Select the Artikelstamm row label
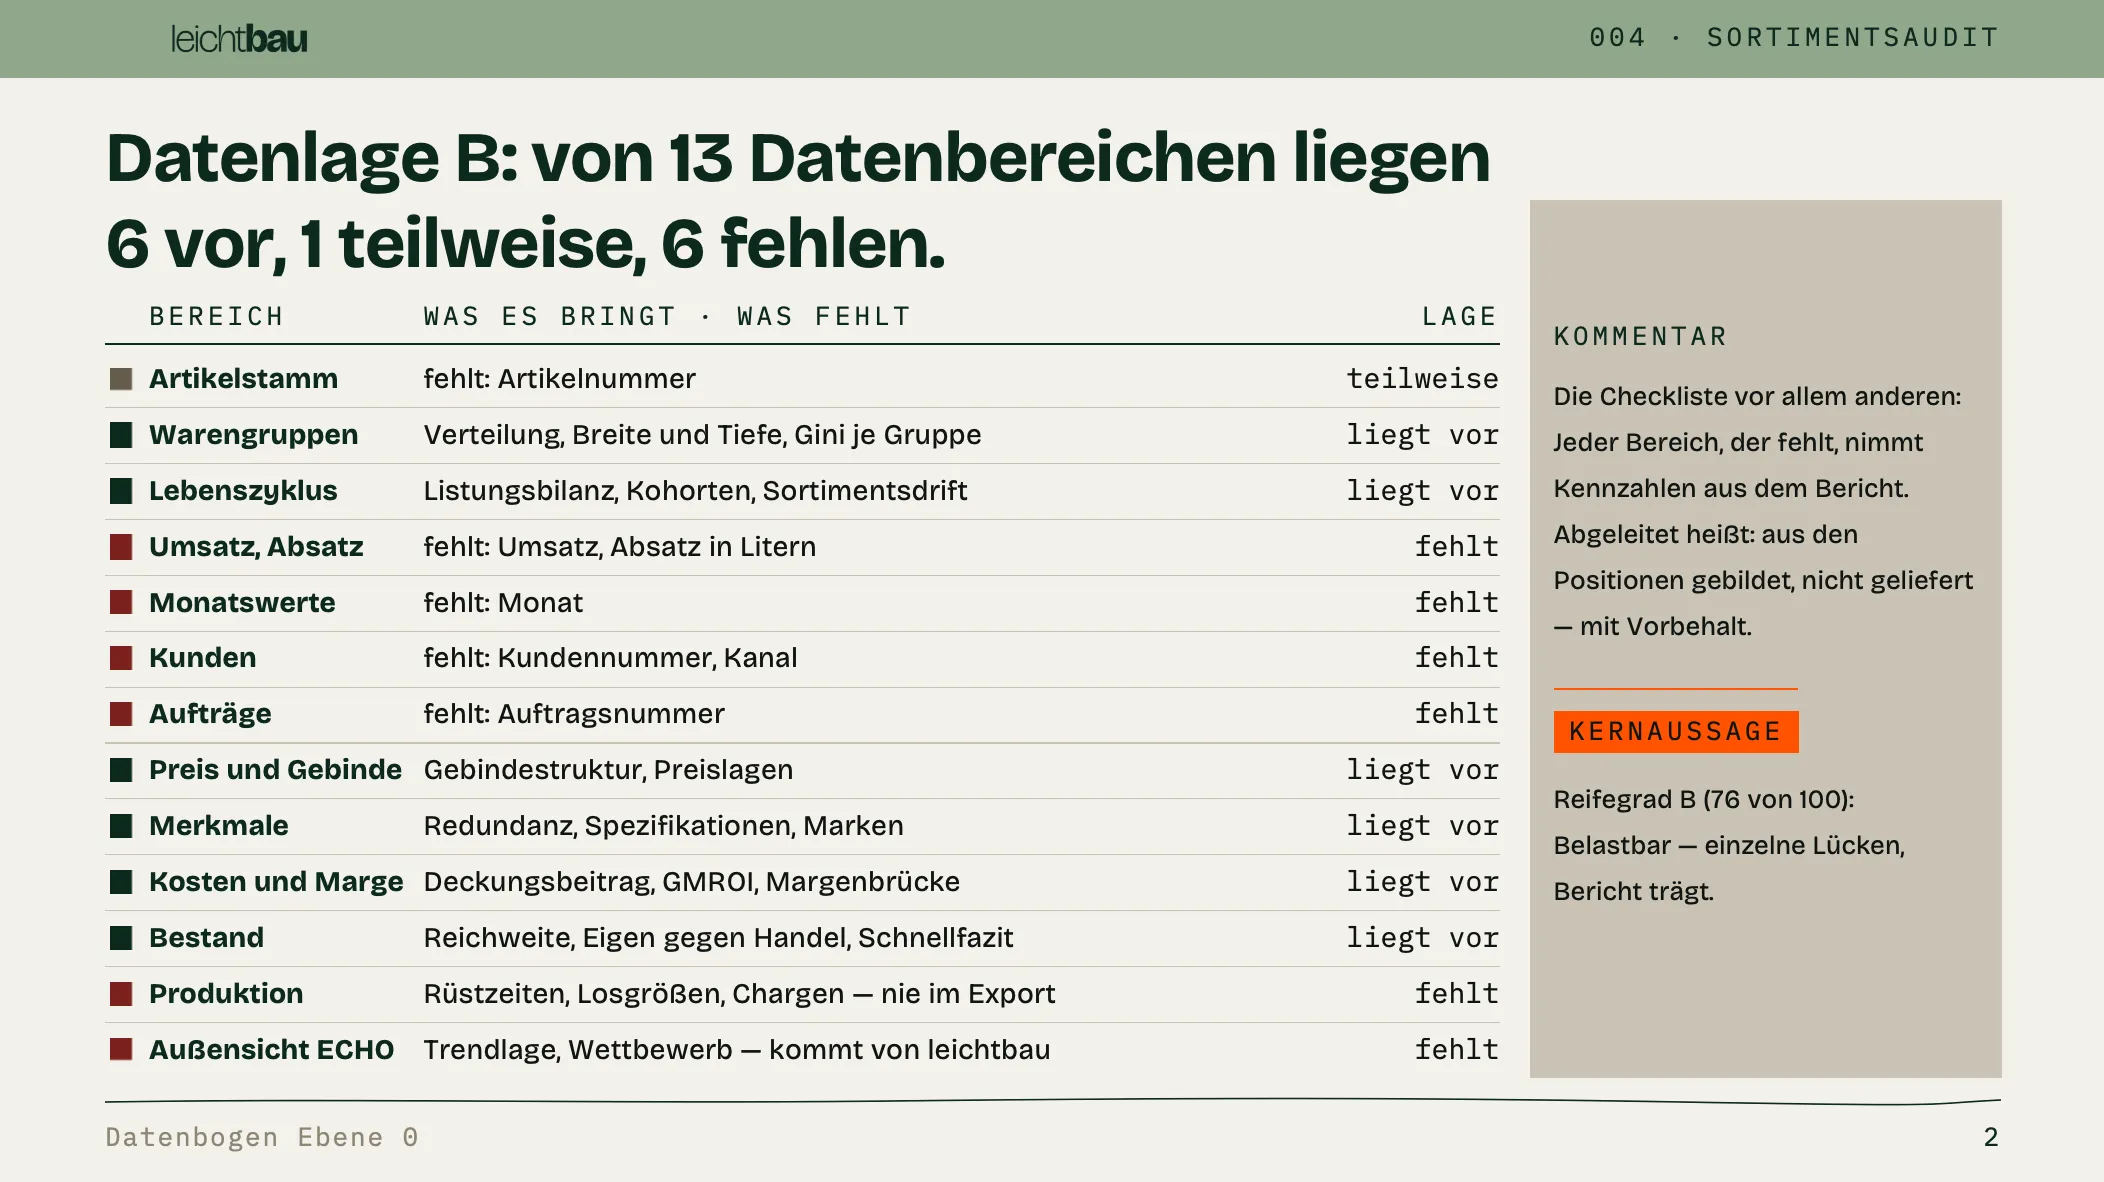The image size is (2104, 1182). (243, 379)
